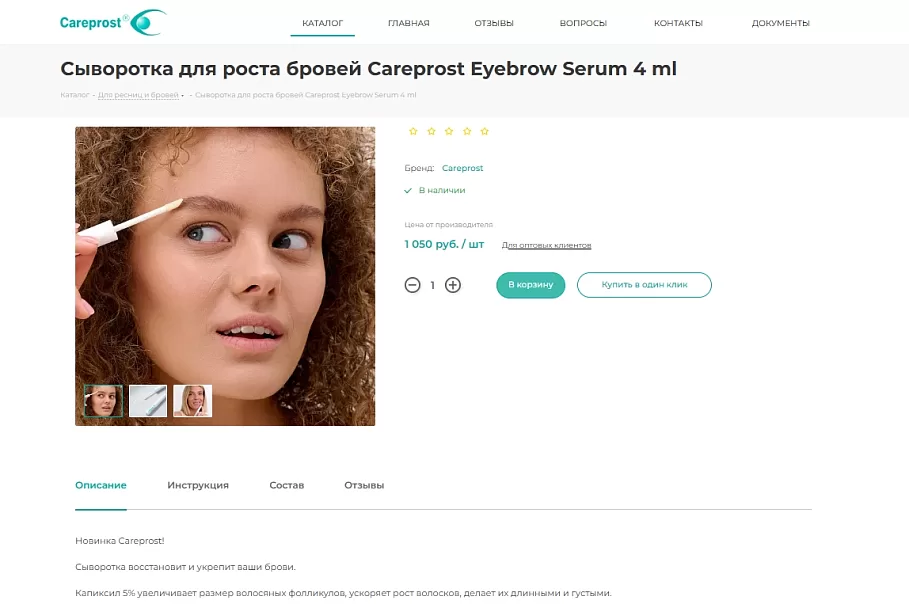
Task: Click the Careprost eye logo
Action: tap(113, 23)
